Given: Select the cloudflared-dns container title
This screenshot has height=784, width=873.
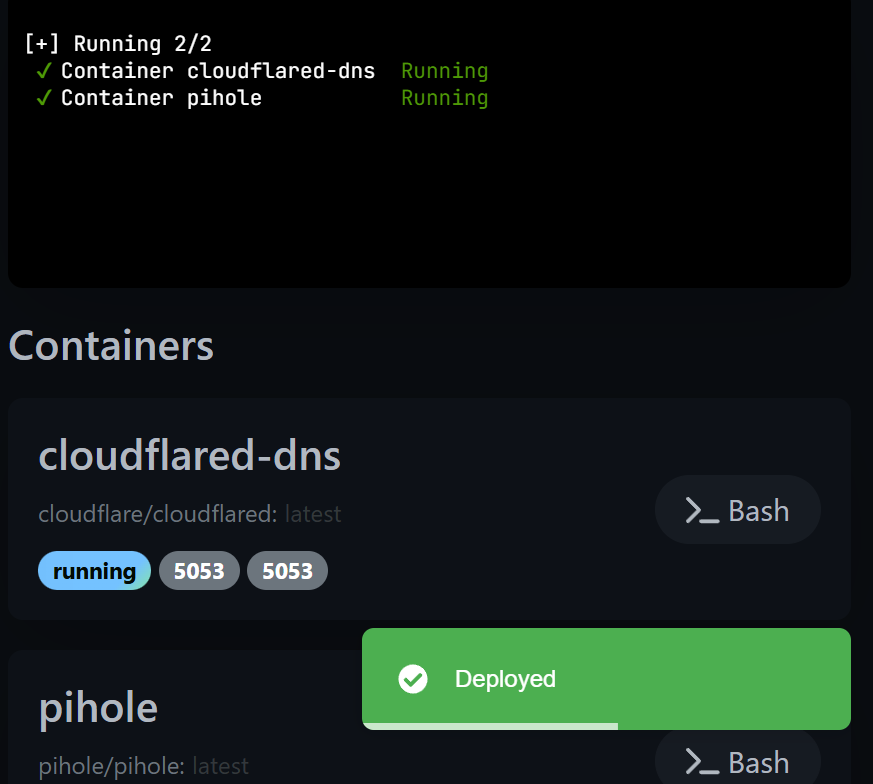Looking at the screenshot, I should (x=190, y=455).
